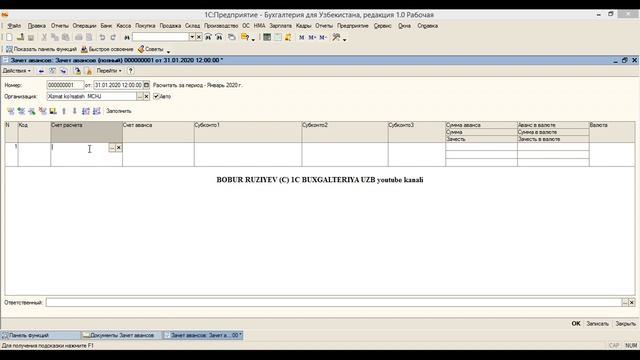This screenshot has height=360, width=640.
Task: Click the New document icon in main toolbar
Action: [9, 37]
